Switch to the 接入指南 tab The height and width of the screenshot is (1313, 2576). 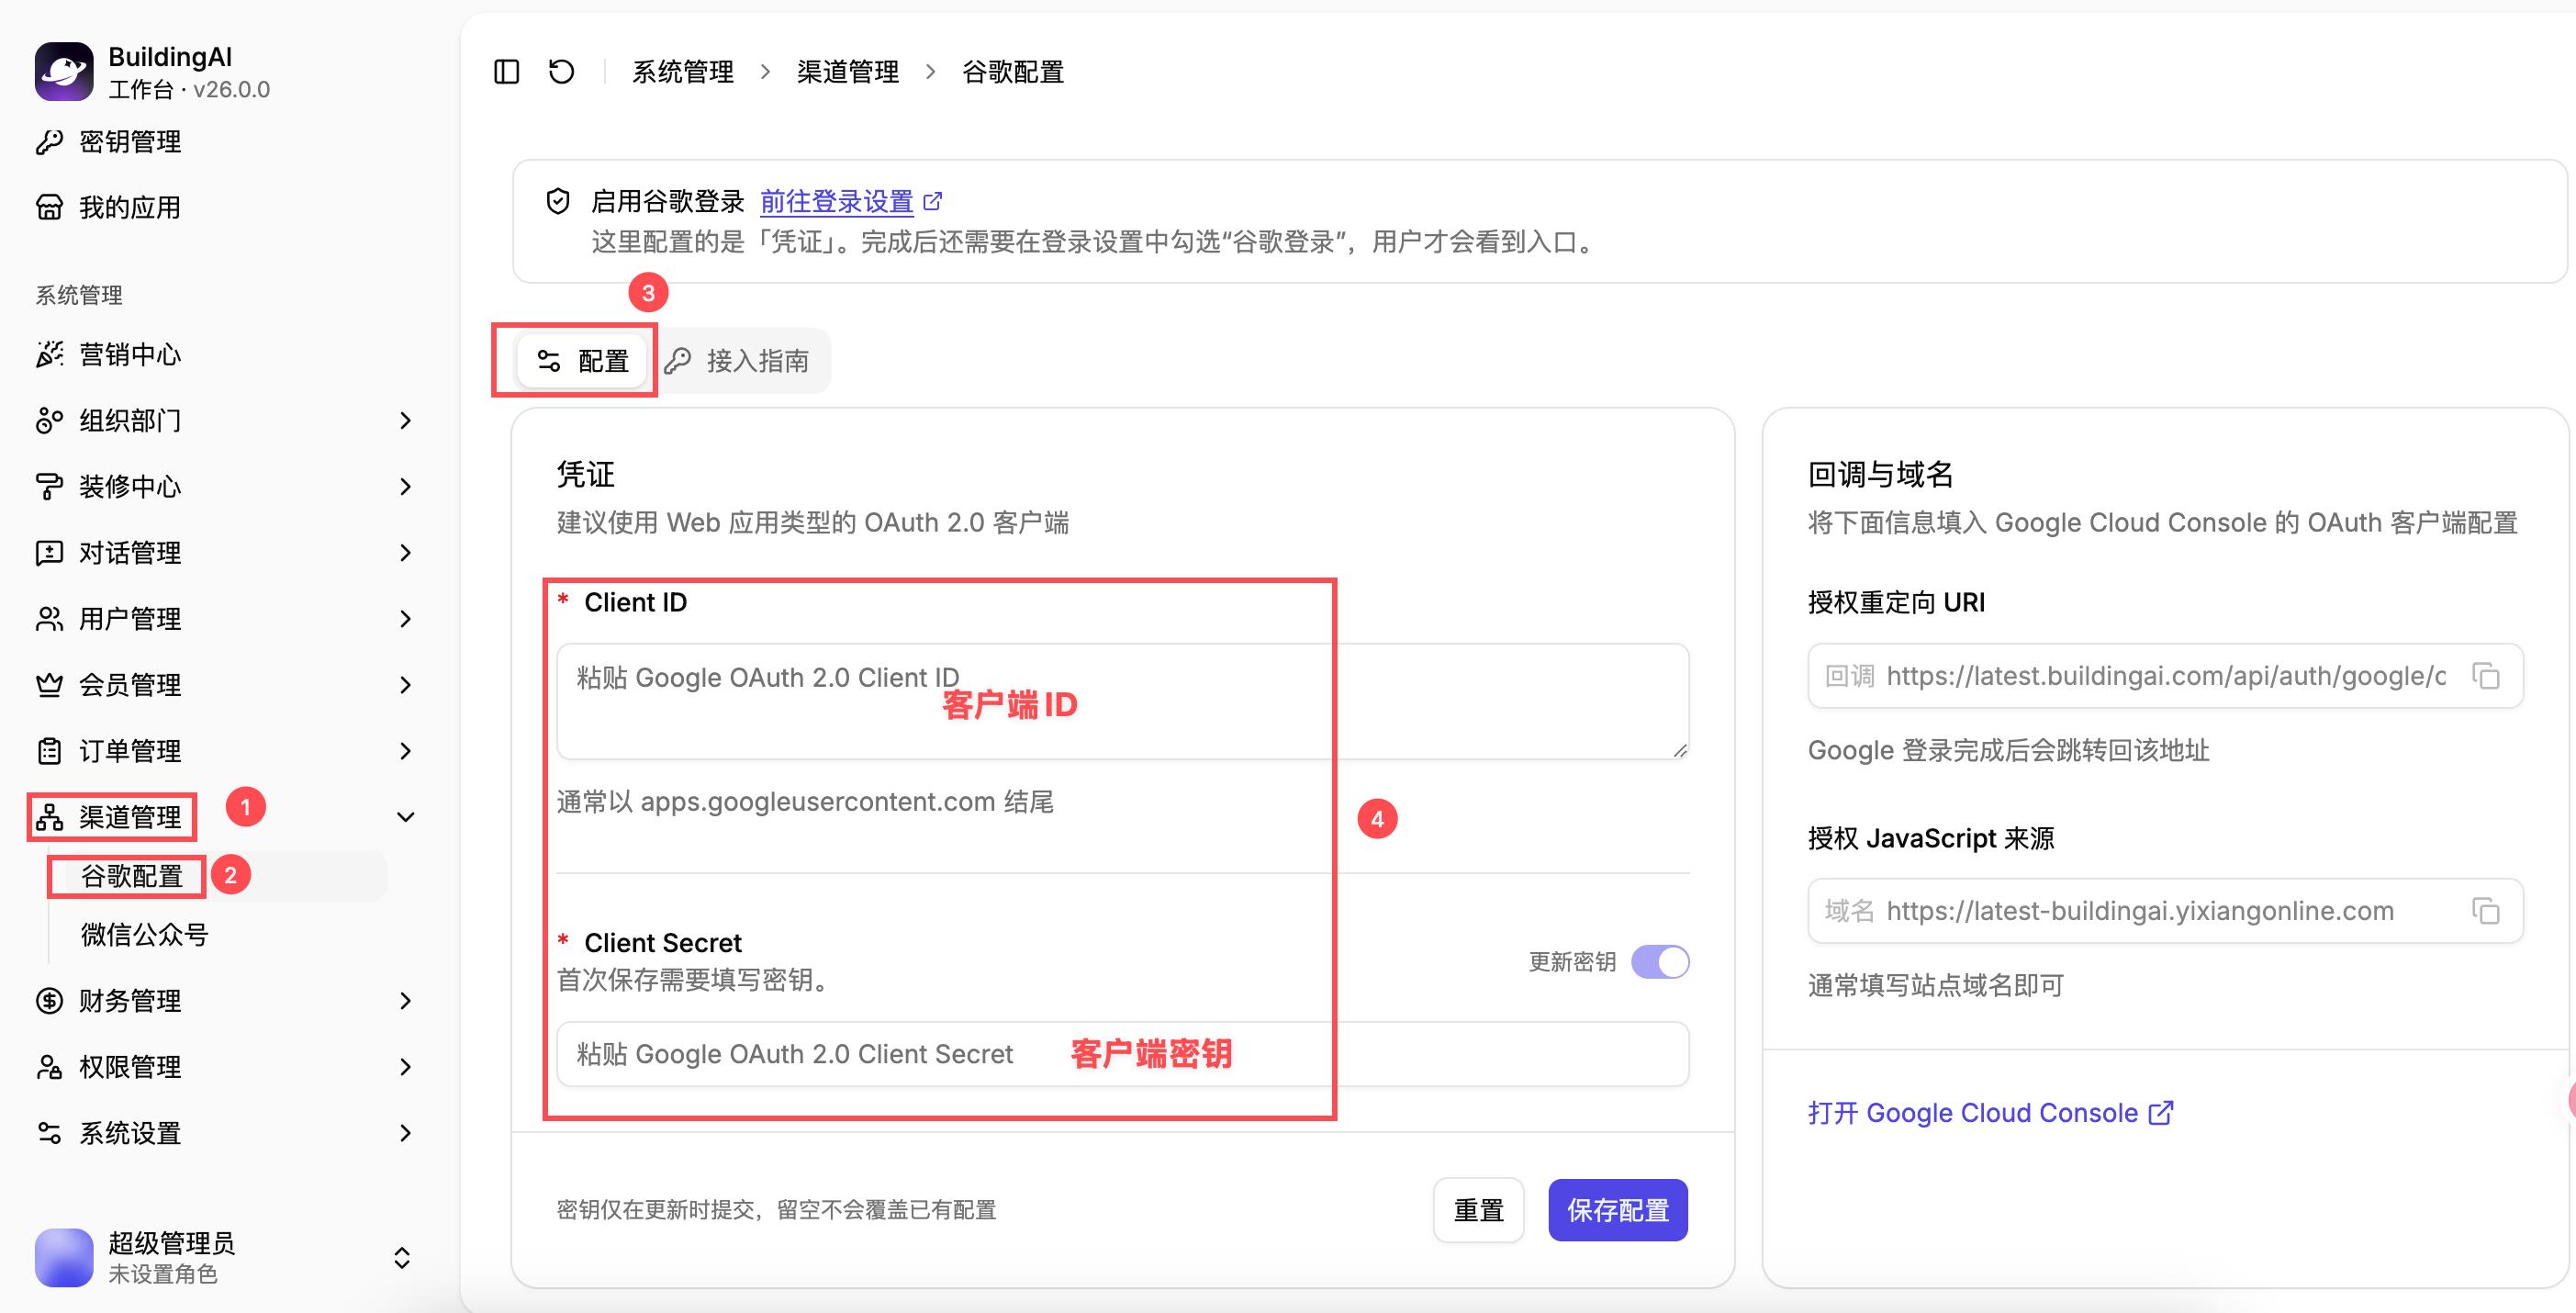click(737, 361)
